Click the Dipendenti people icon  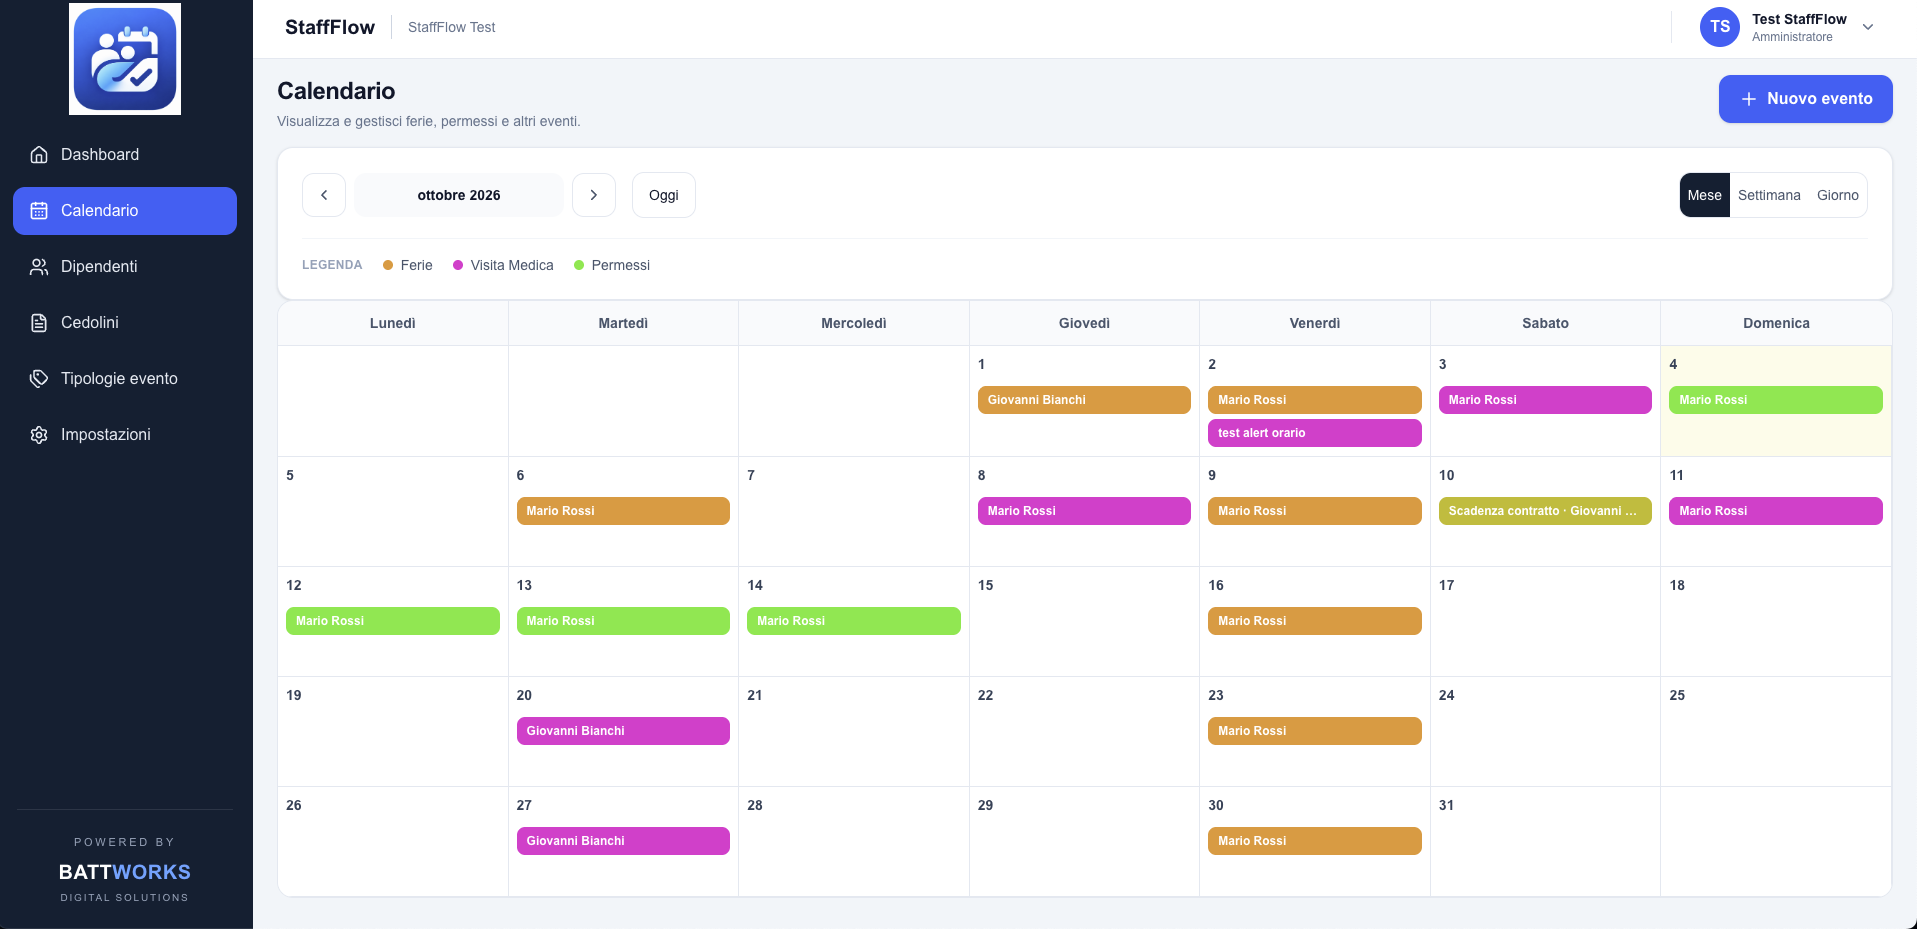[39, 267]
